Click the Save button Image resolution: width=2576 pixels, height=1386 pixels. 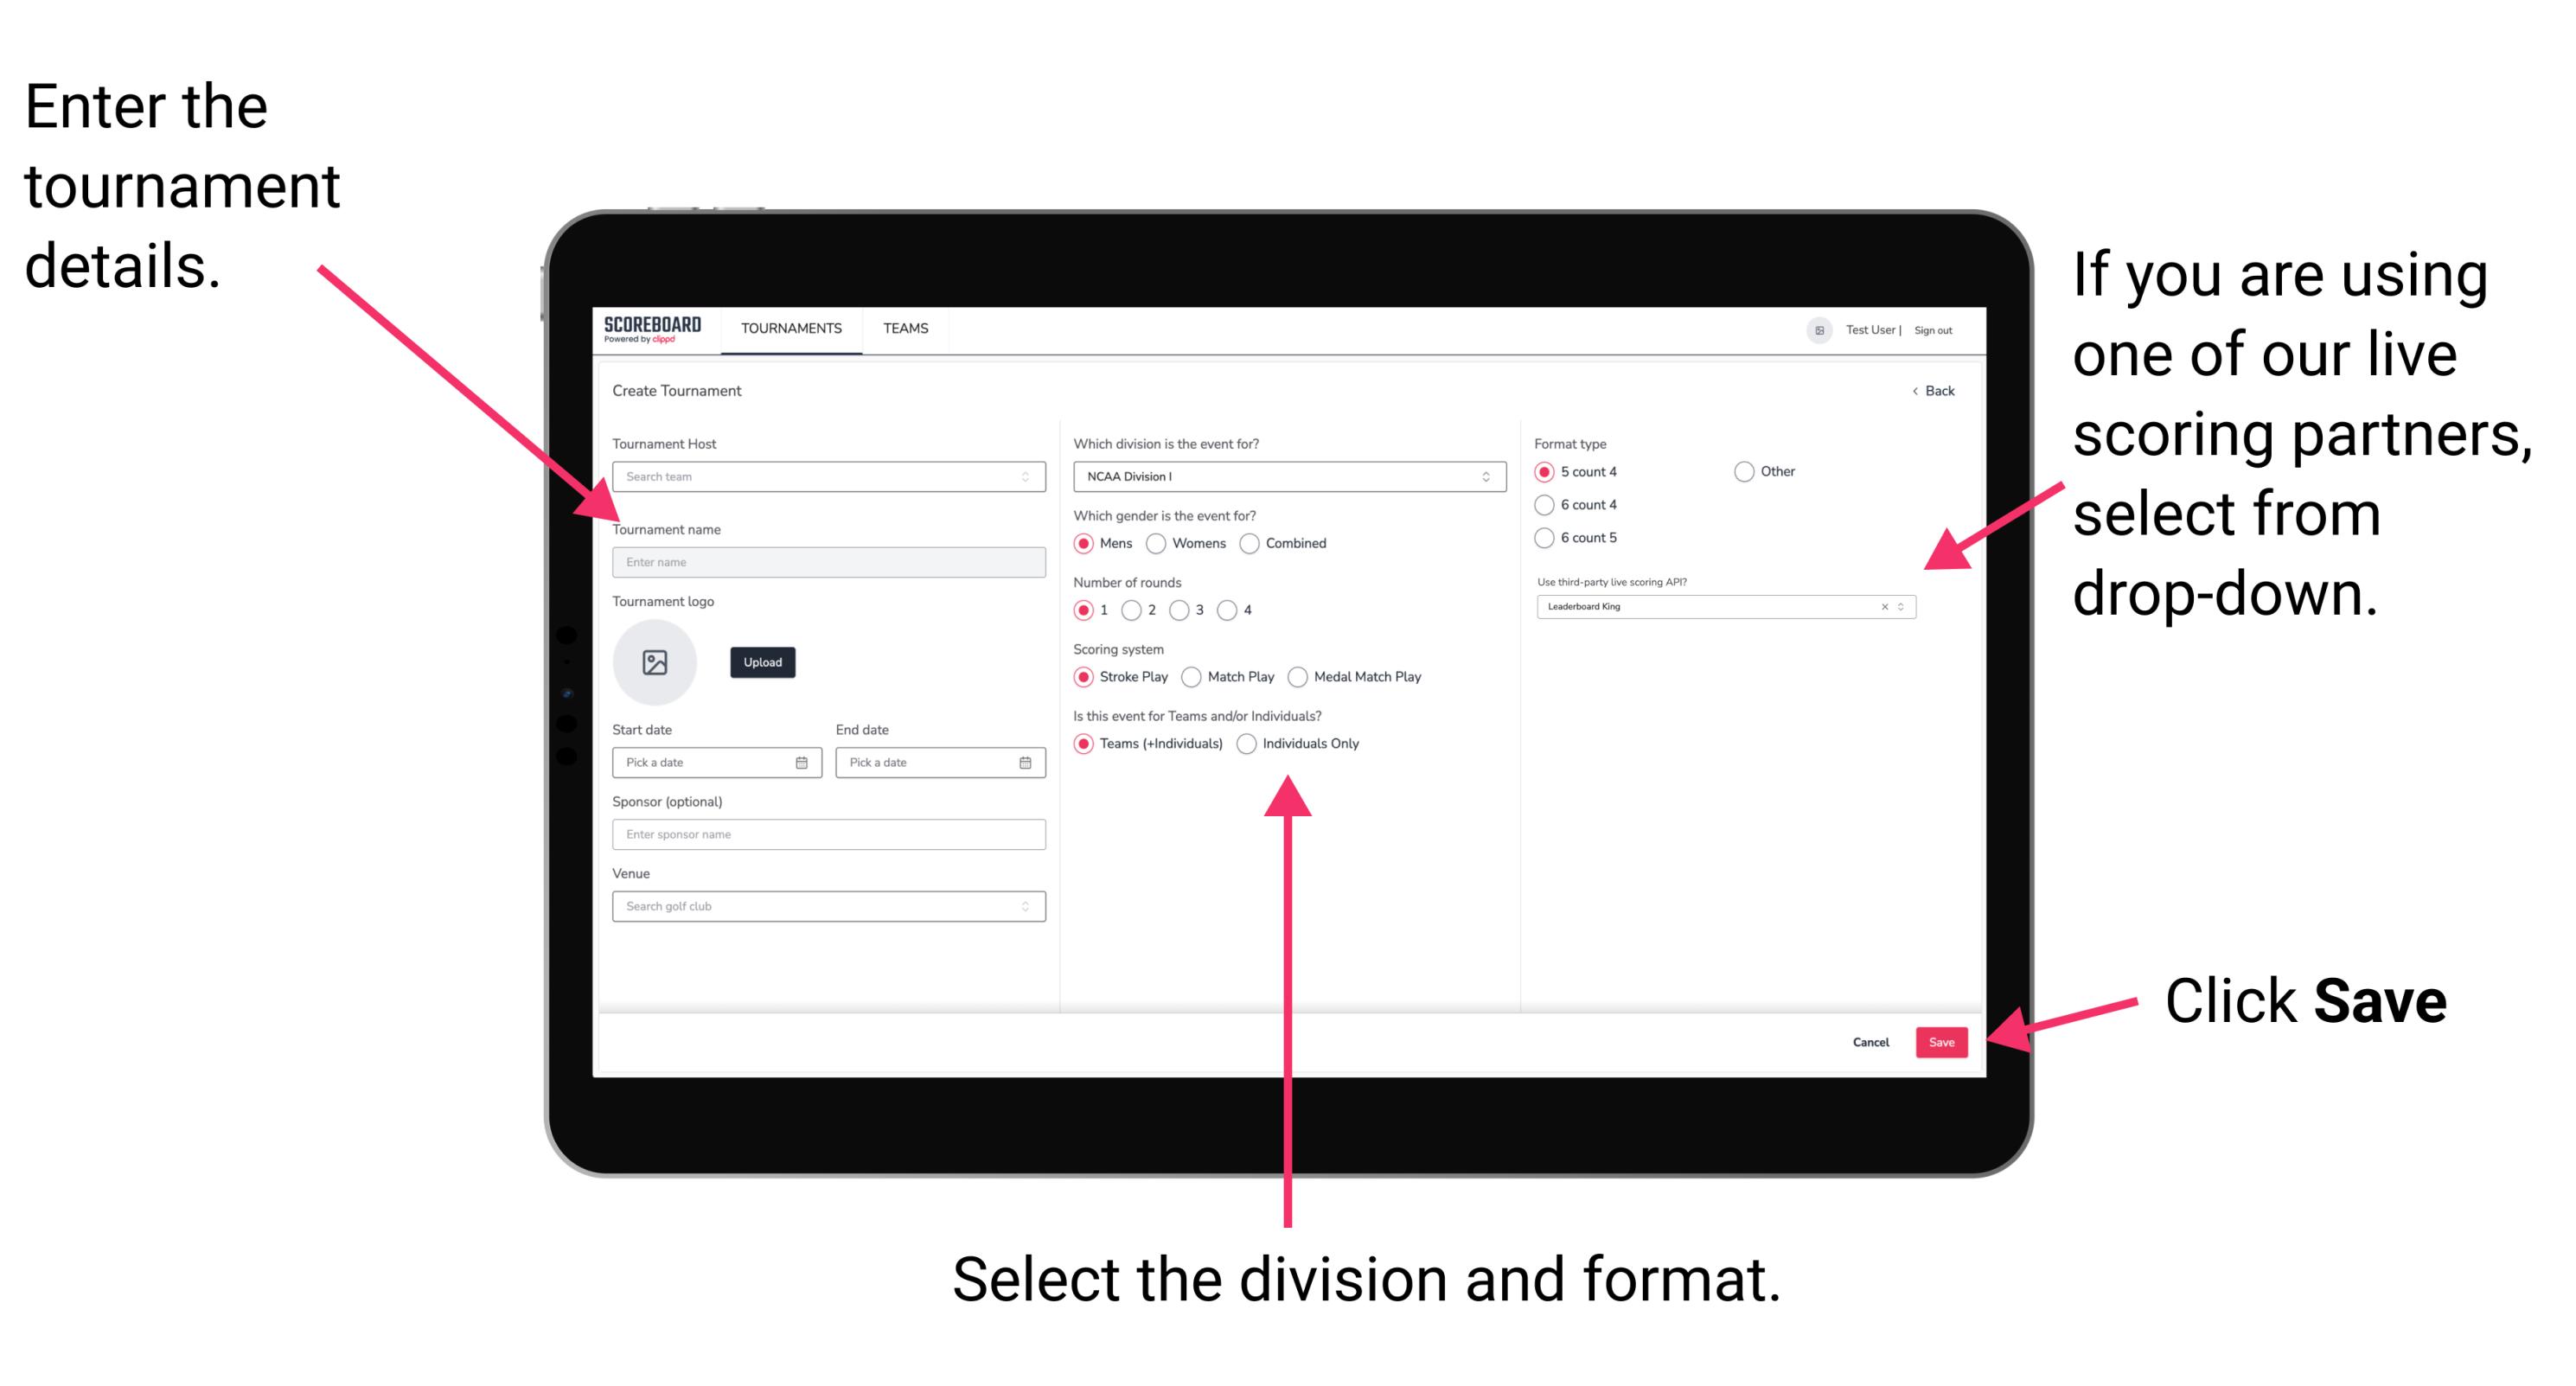[x=1945, y=1043]
